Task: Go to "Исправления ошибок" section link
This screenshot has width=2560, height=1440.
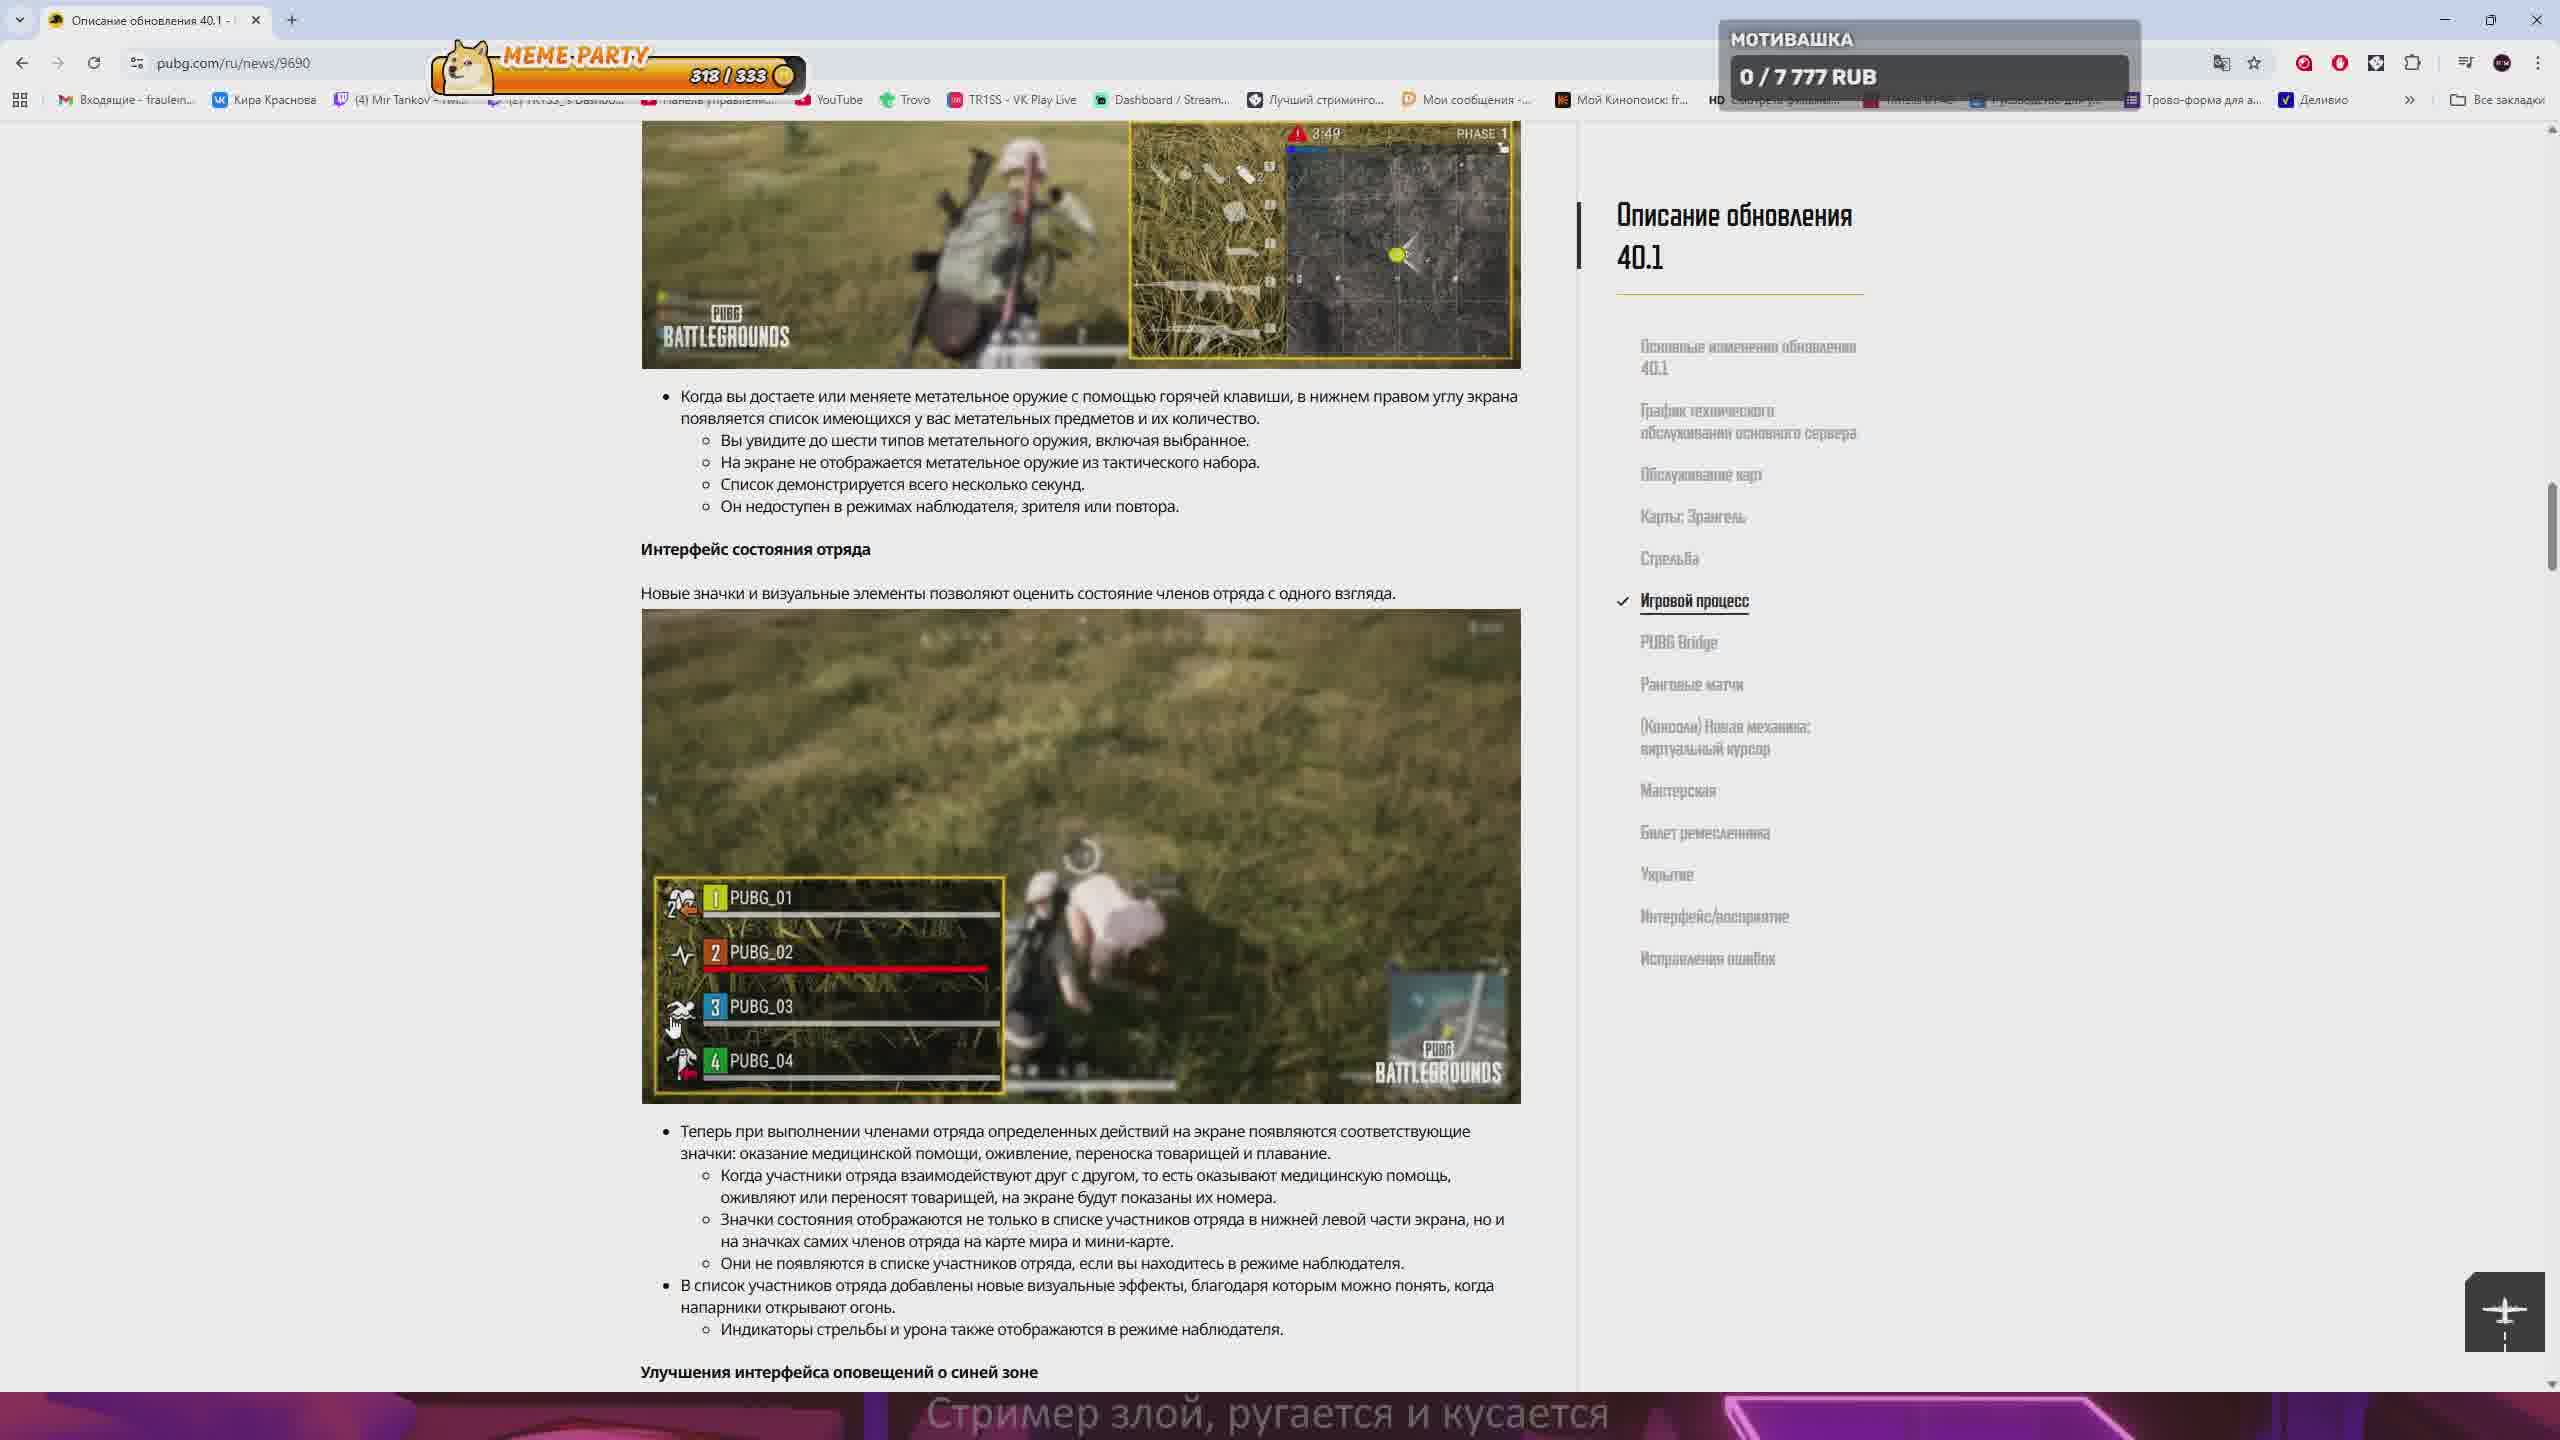Action: click(1707, 959)
